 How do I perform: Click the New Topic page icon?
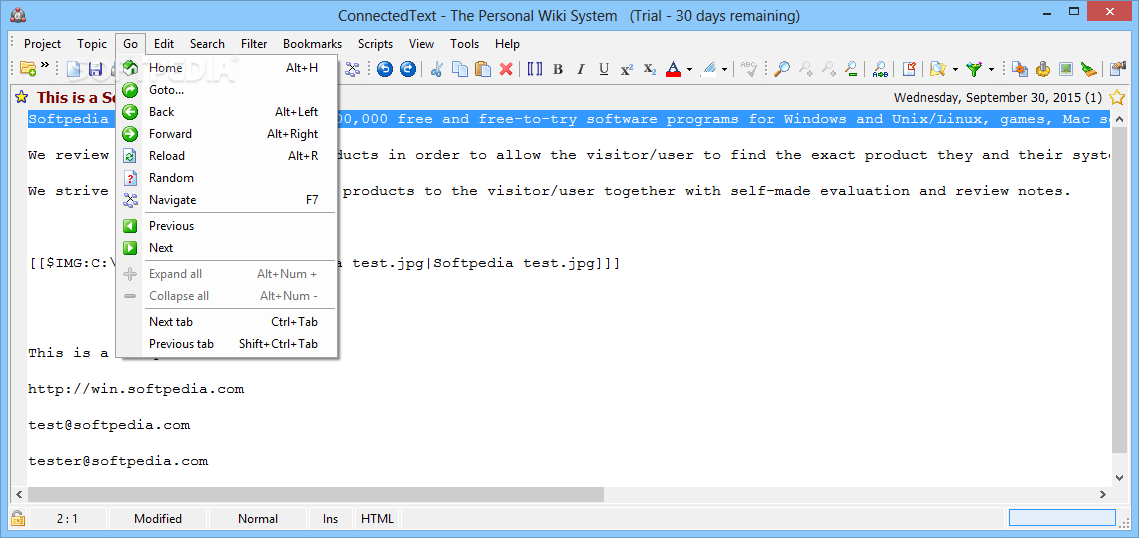pos(73,69)
